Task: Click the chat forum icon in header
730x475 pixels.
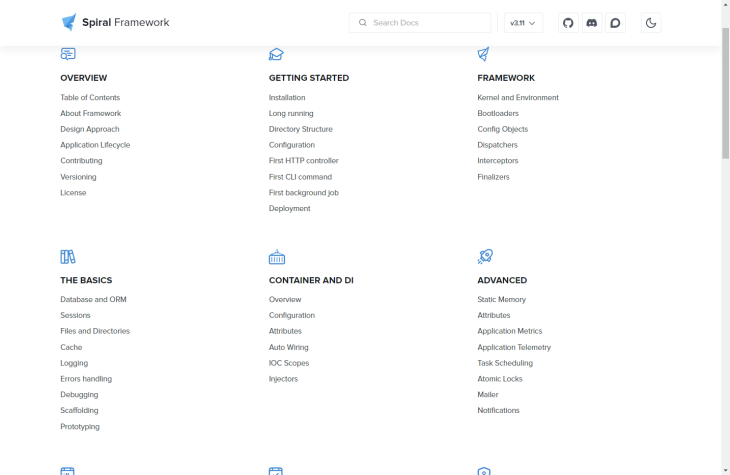Action: (x=616, y=23)
